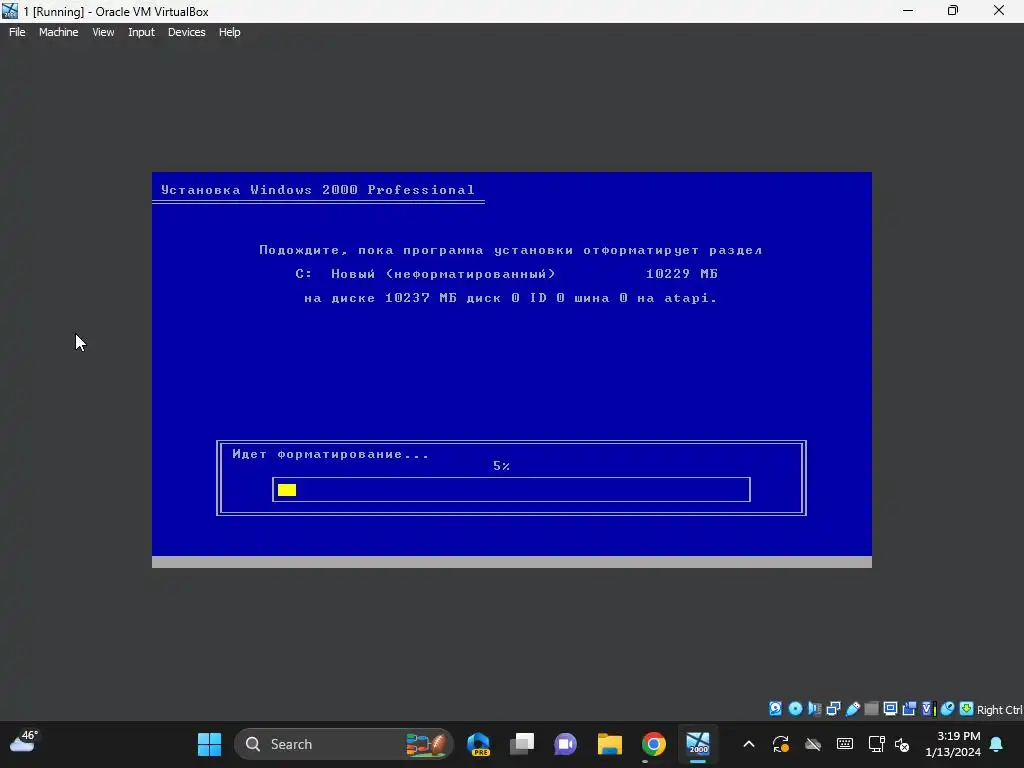The image size is (1024, 768).
Task: Open the notification bell icon
Action: [x=997, y=744]
